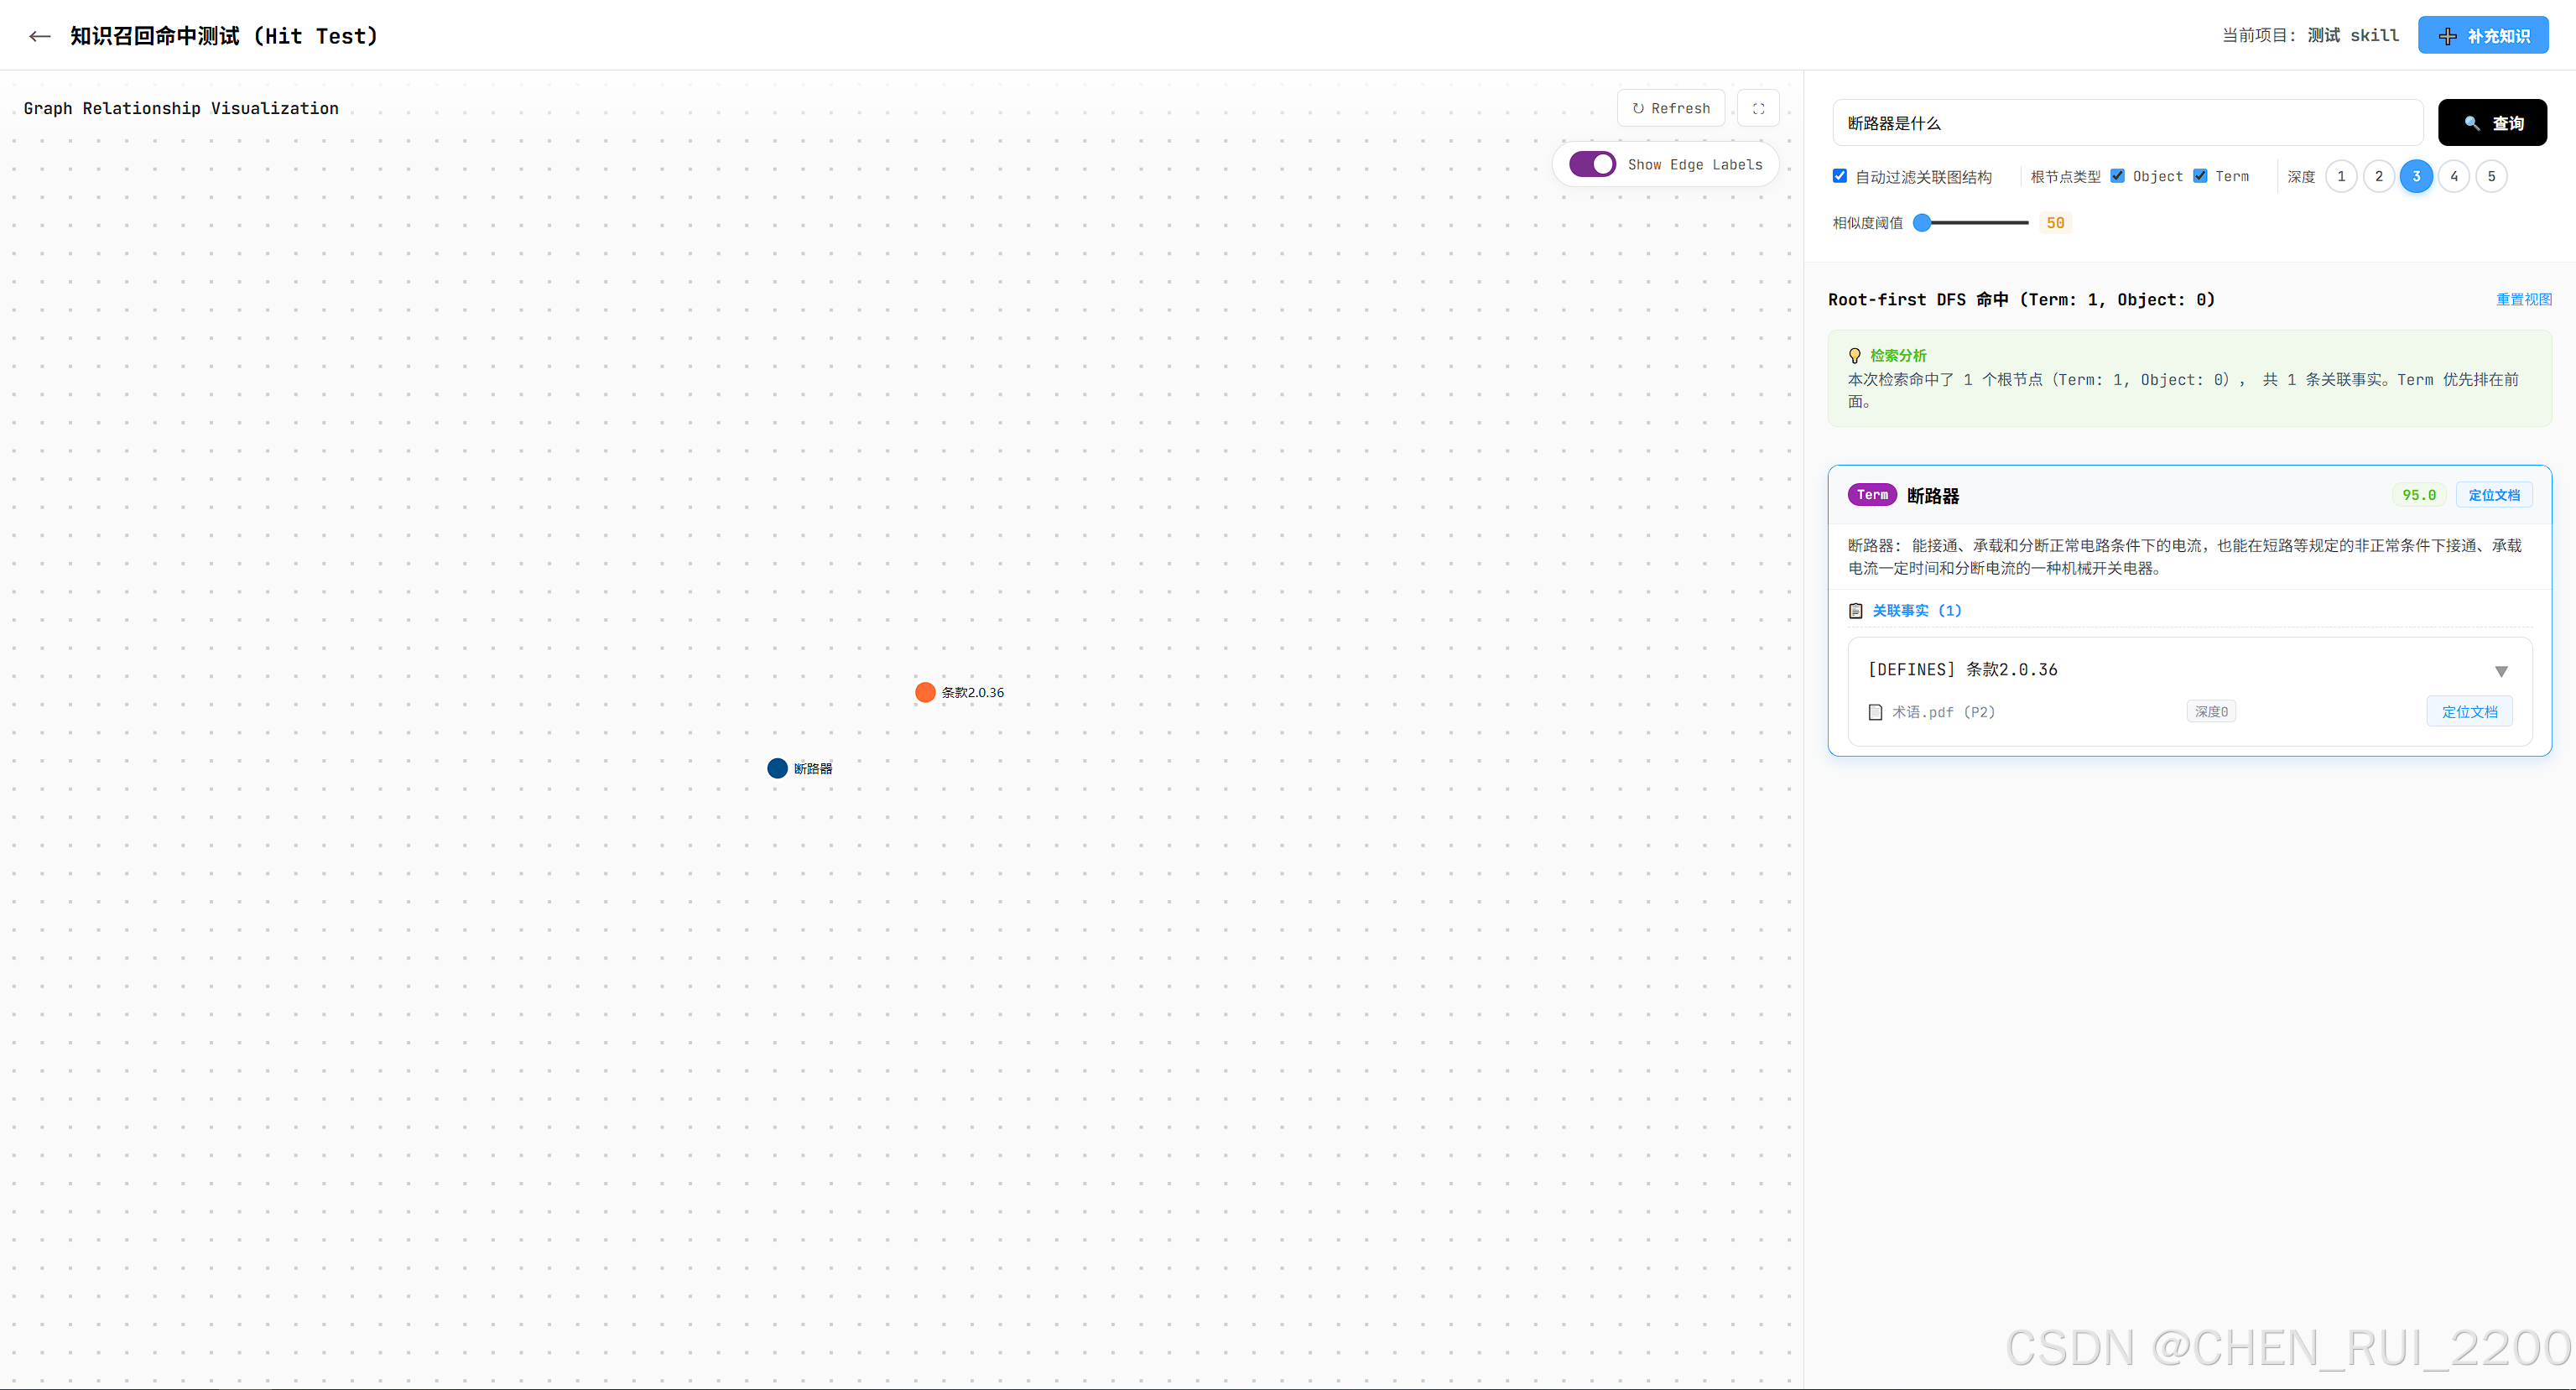Viewport: 2576px width, 1390px height.
Task: Uncheck 自动过滤关联图结构 checkbox
Action: [1840, 176]
